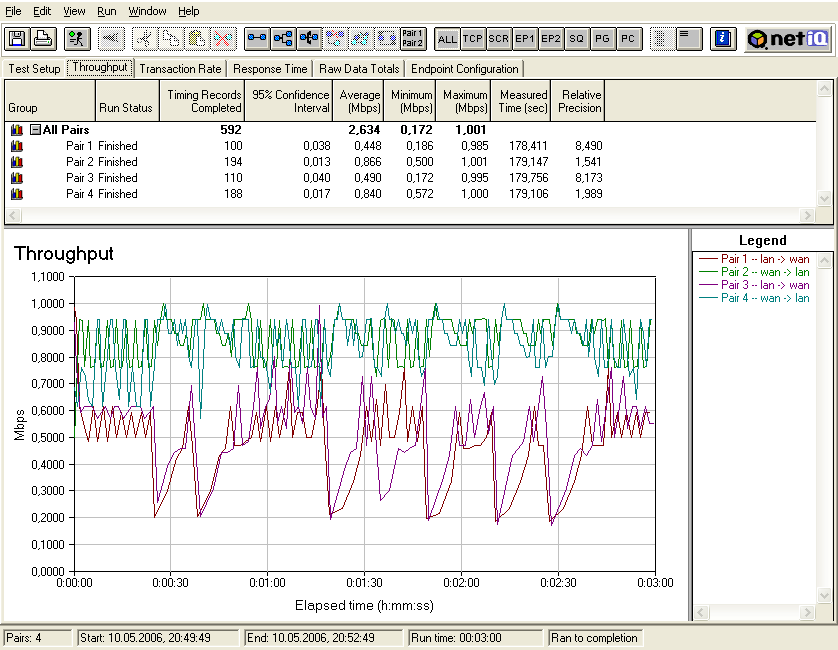Screen dimensions: 838x650
Task: Open the Endpoint Configuration tab
Action: [x=465, y=69]
